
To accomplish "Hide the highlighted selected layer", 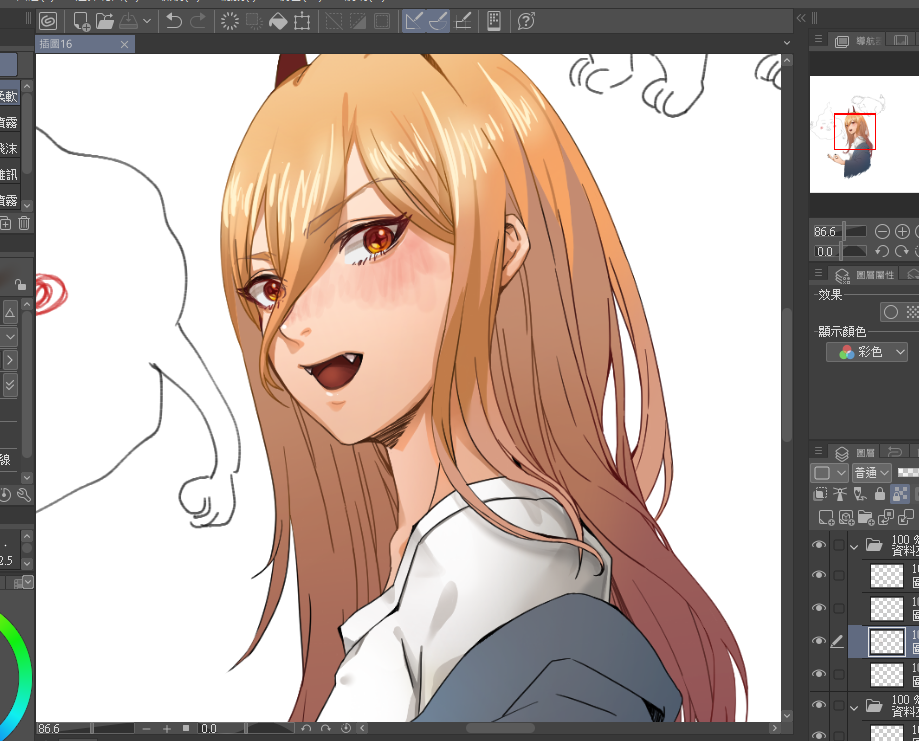I will click(x=818, y=641).
